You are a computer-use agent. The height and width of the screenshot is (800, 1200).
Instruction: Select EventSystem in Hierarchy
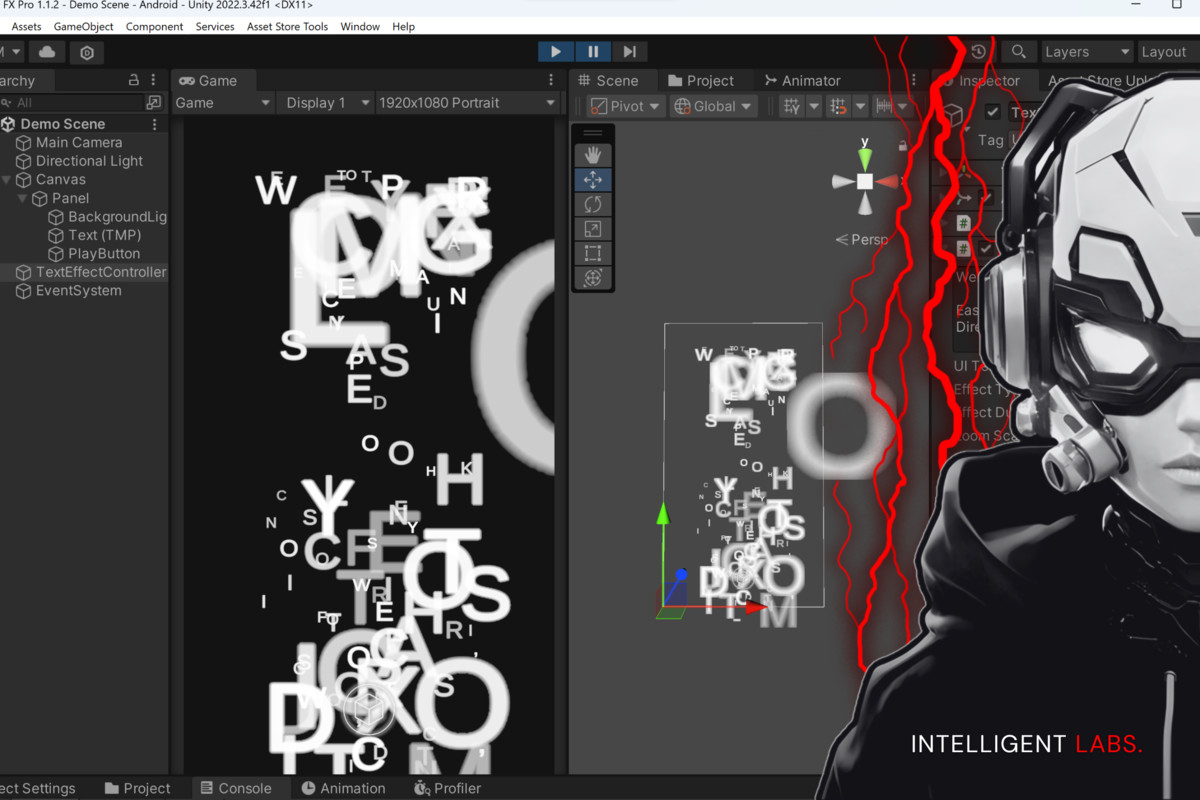click(78, 291)
